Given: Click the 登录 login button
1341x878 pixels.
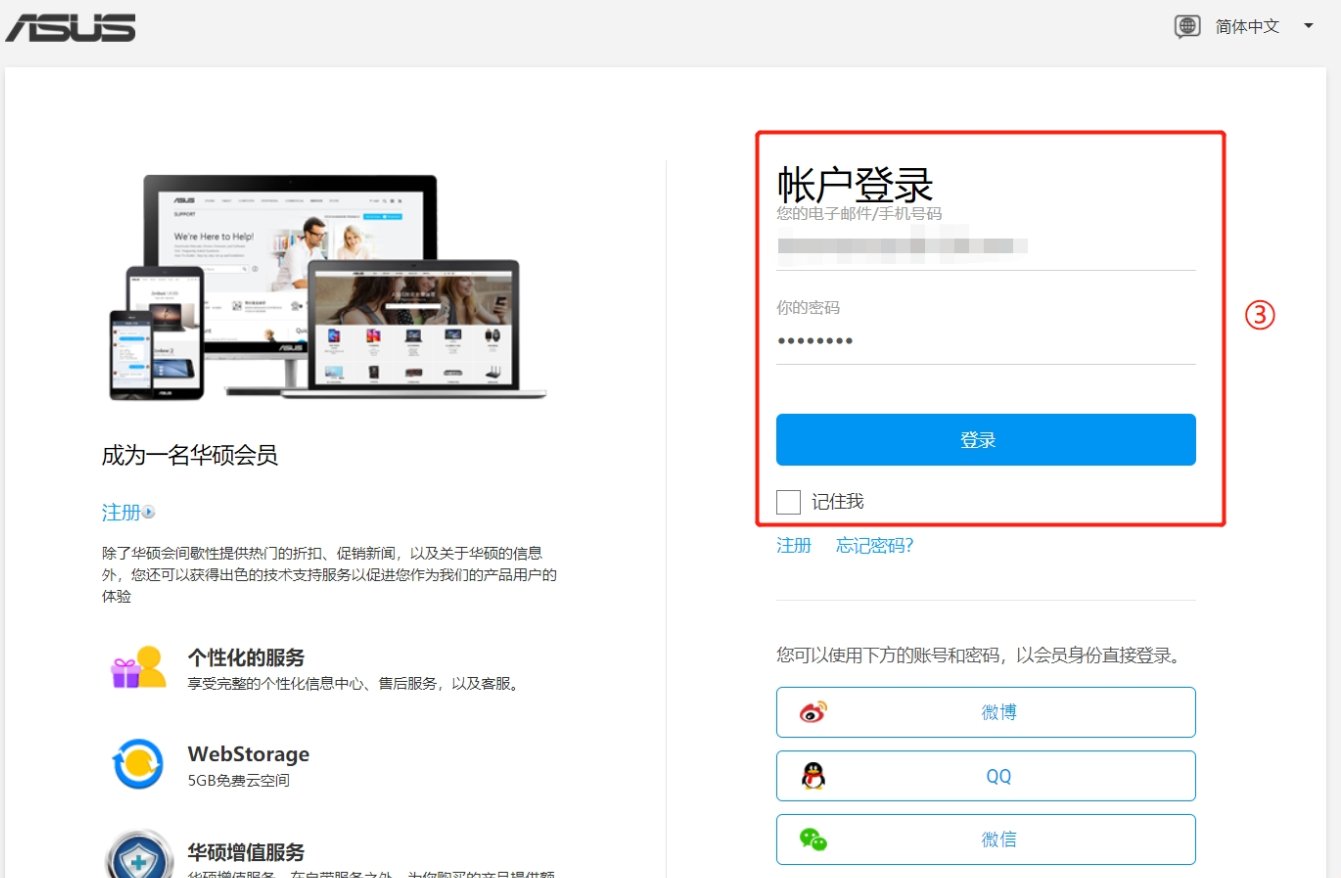Looking at the screenshot, I should (x=986, y=438).
